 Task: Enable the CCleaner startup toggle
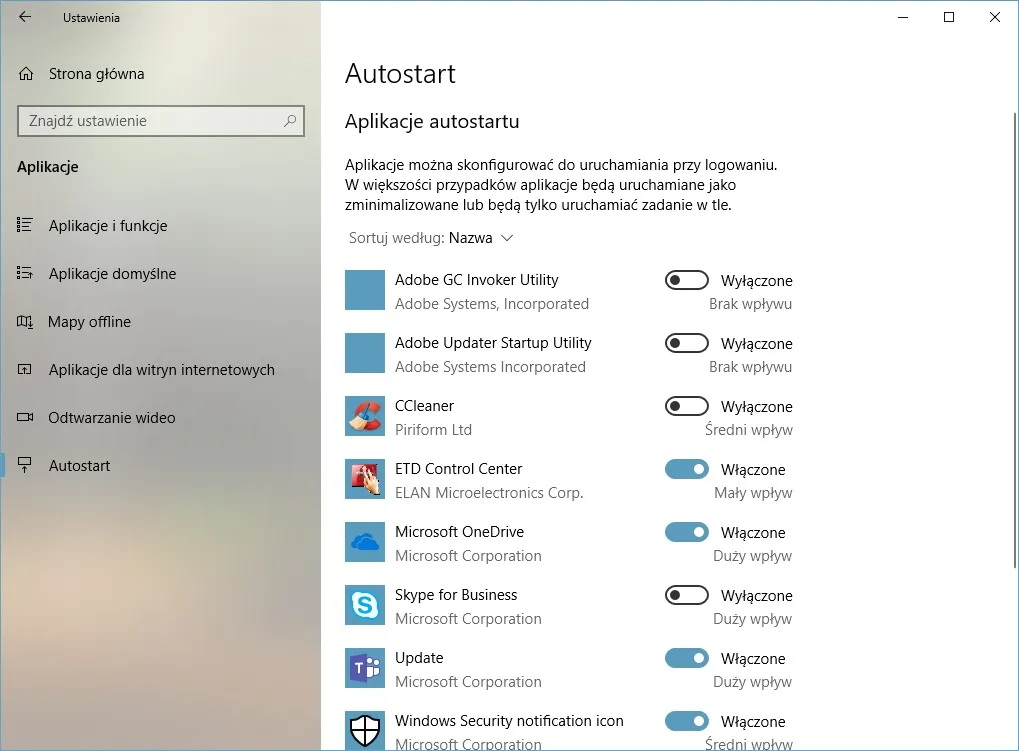(x=686, y=406)
